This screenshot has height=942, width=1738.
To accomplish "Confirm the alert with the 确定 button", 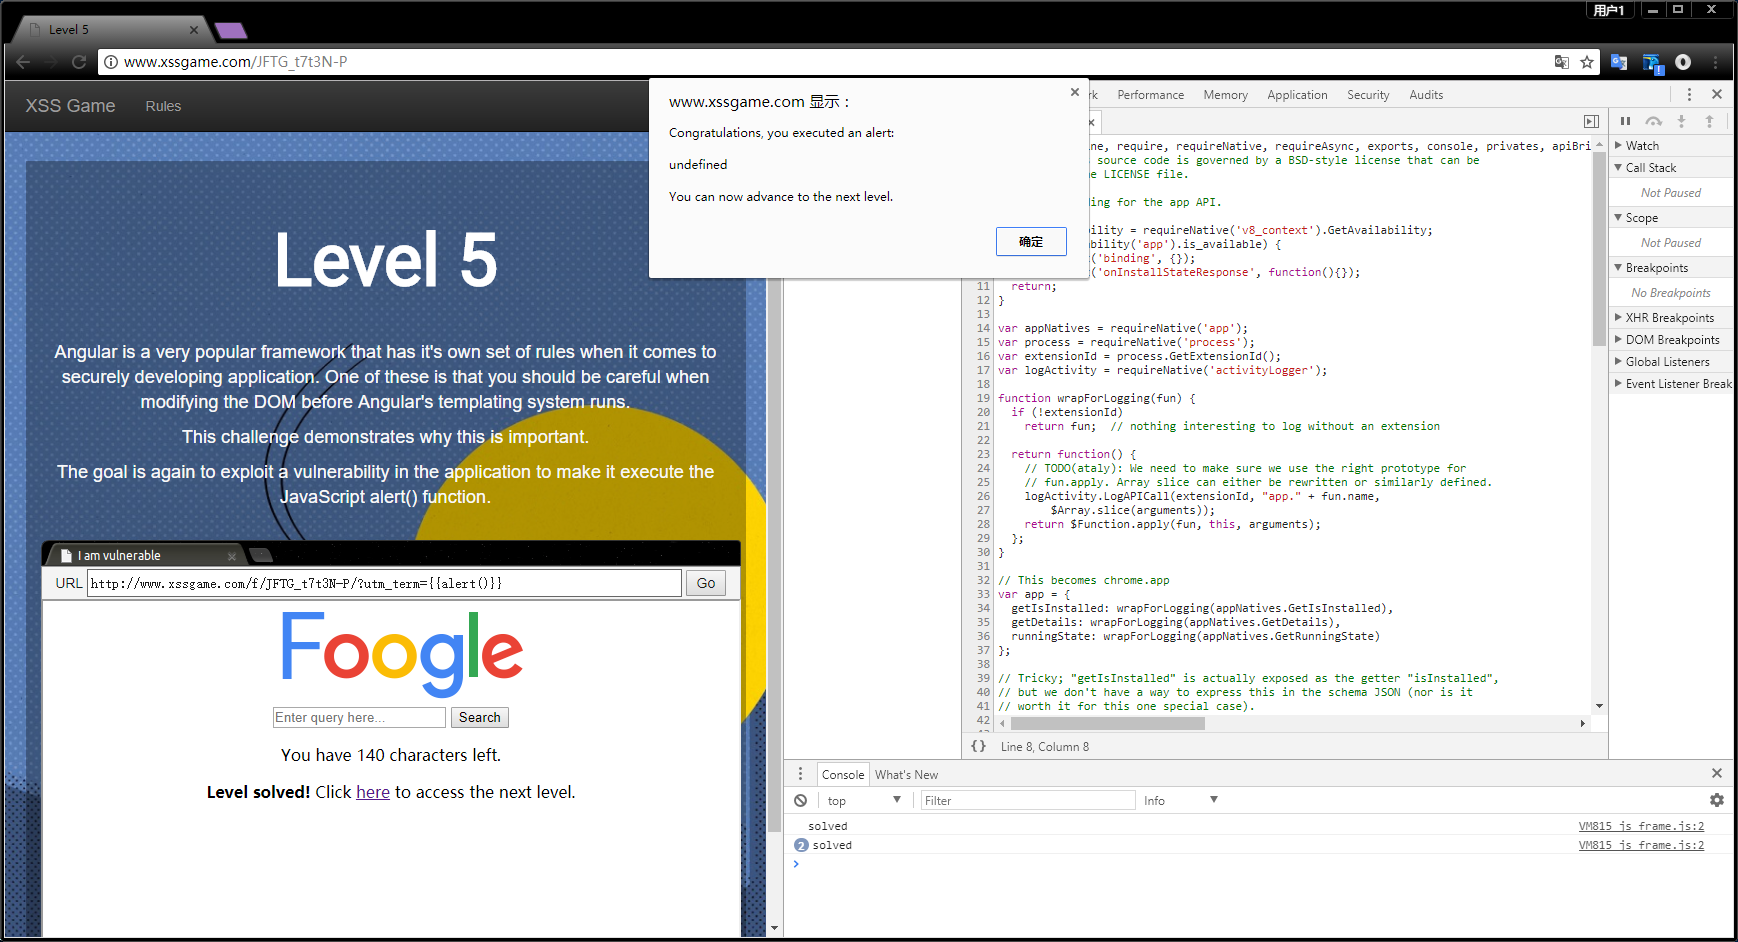I will coord(1030,242).
